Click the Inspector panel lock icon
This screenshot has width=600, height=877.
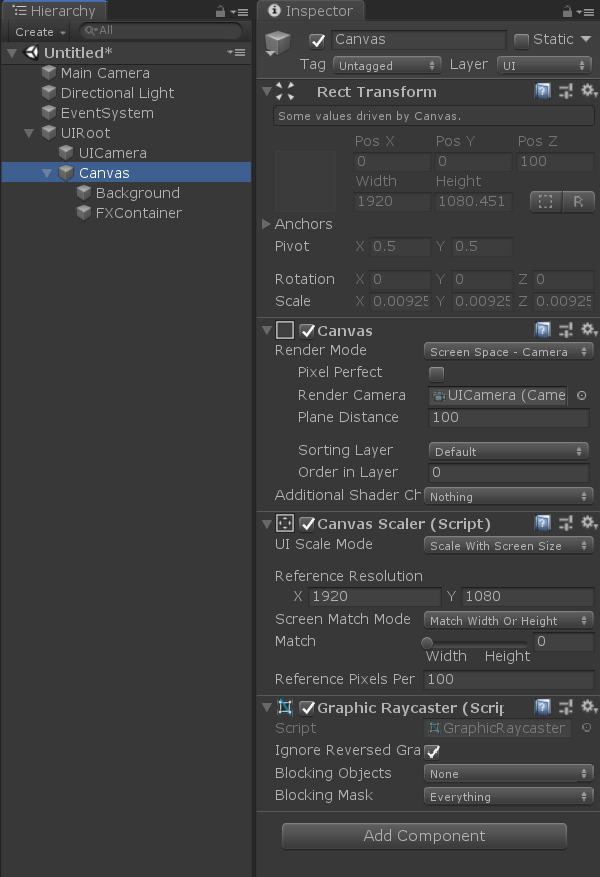(567, 12)
